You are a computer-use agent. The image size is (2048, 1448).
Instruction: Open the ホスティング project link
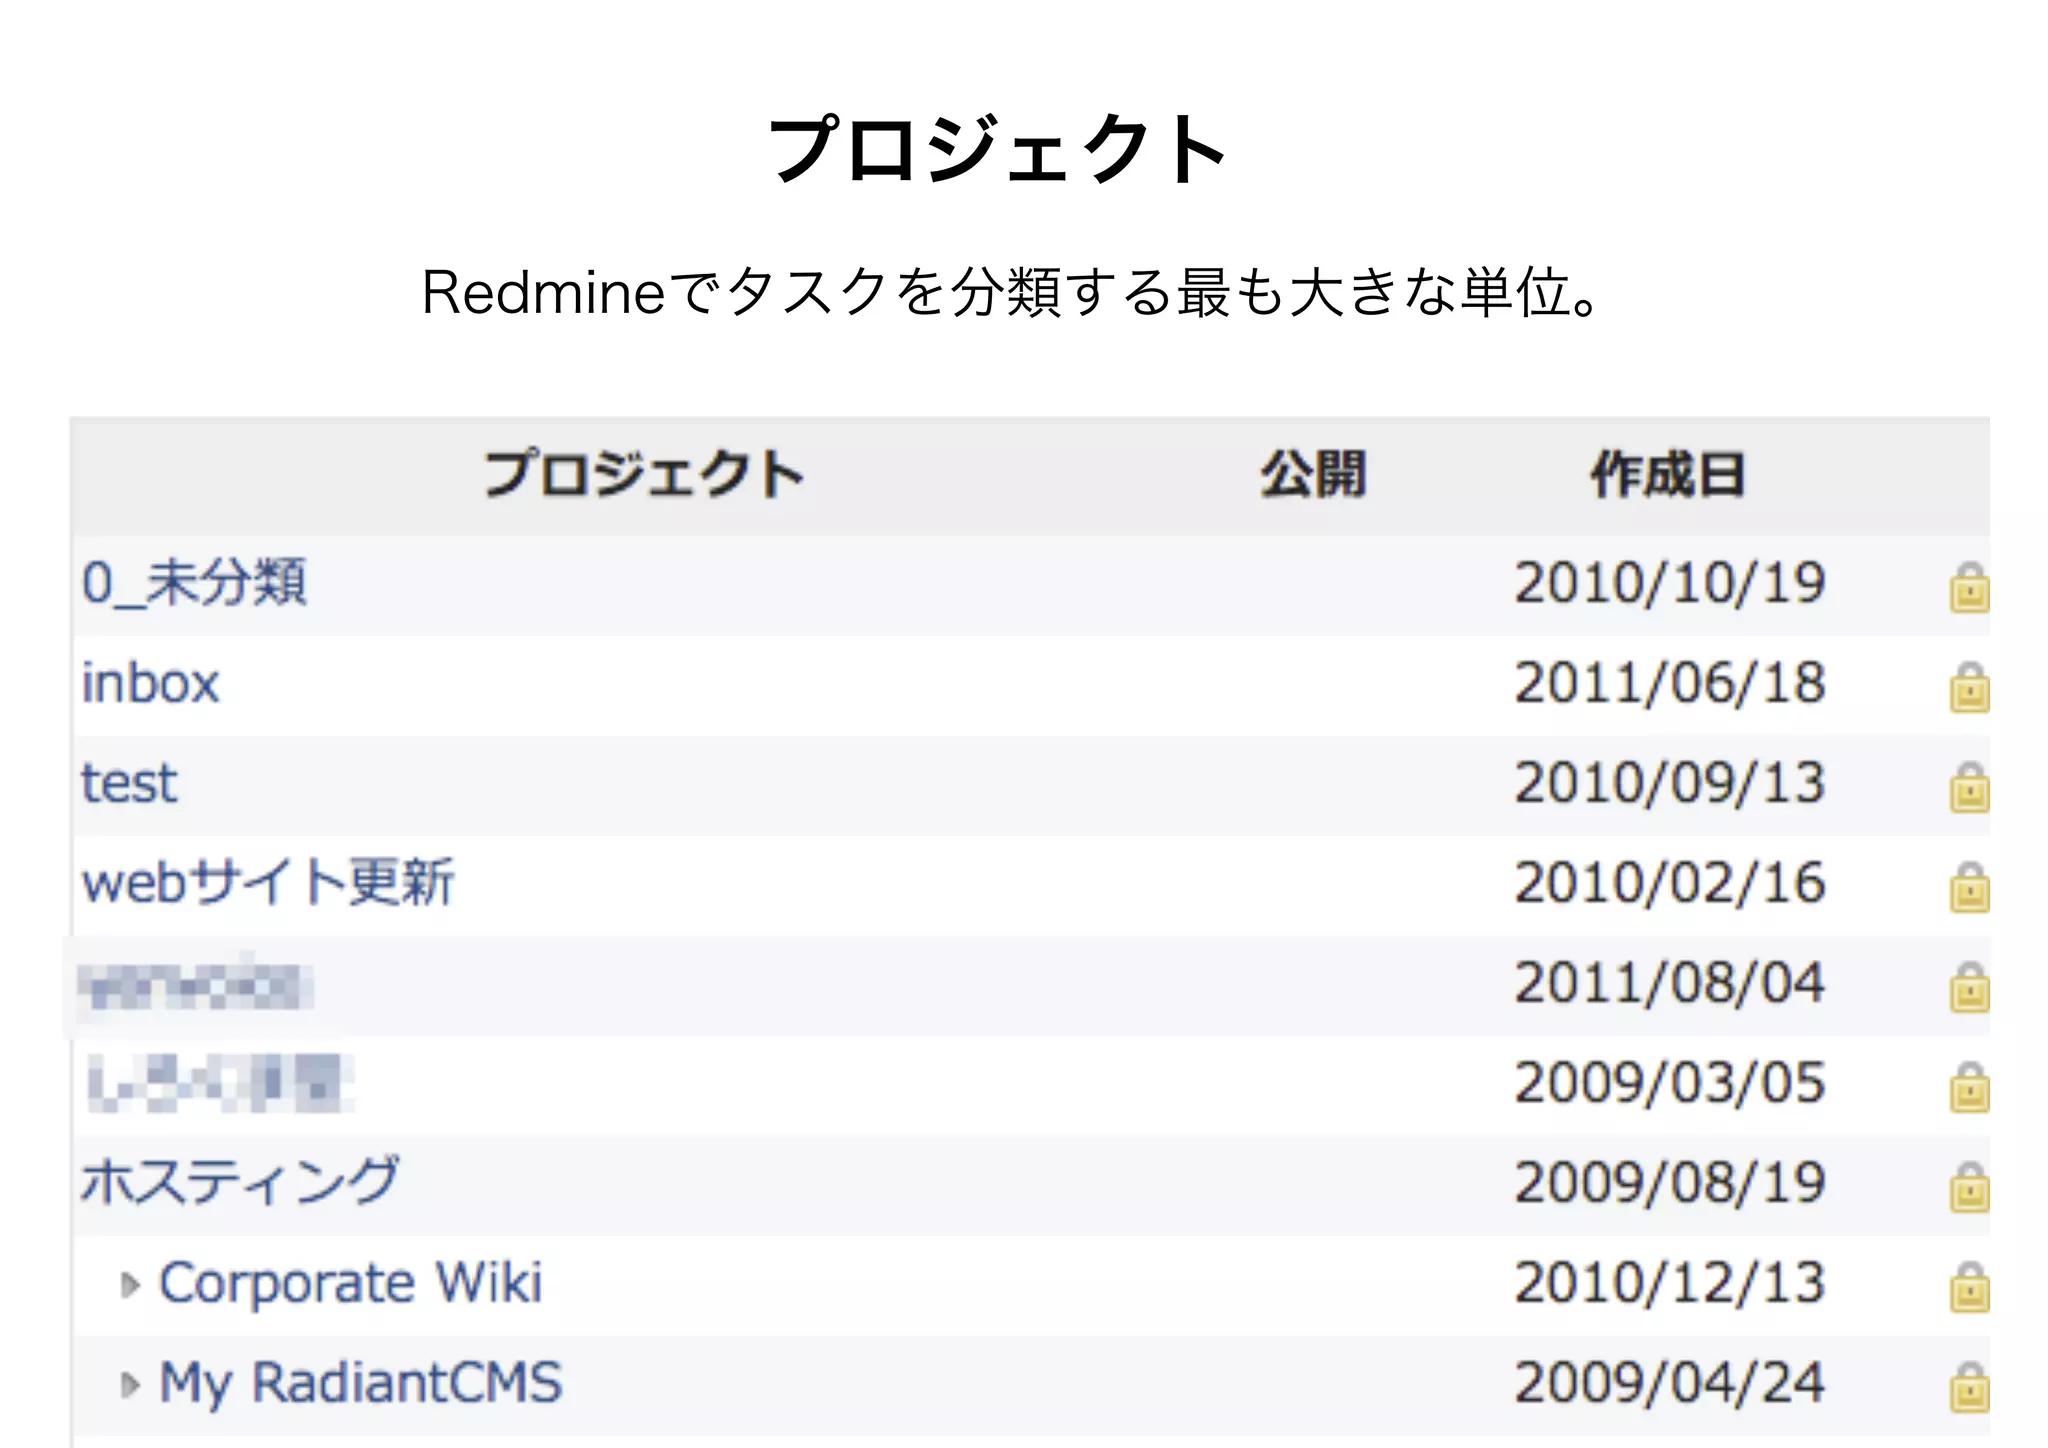(x=240, y=1182)
